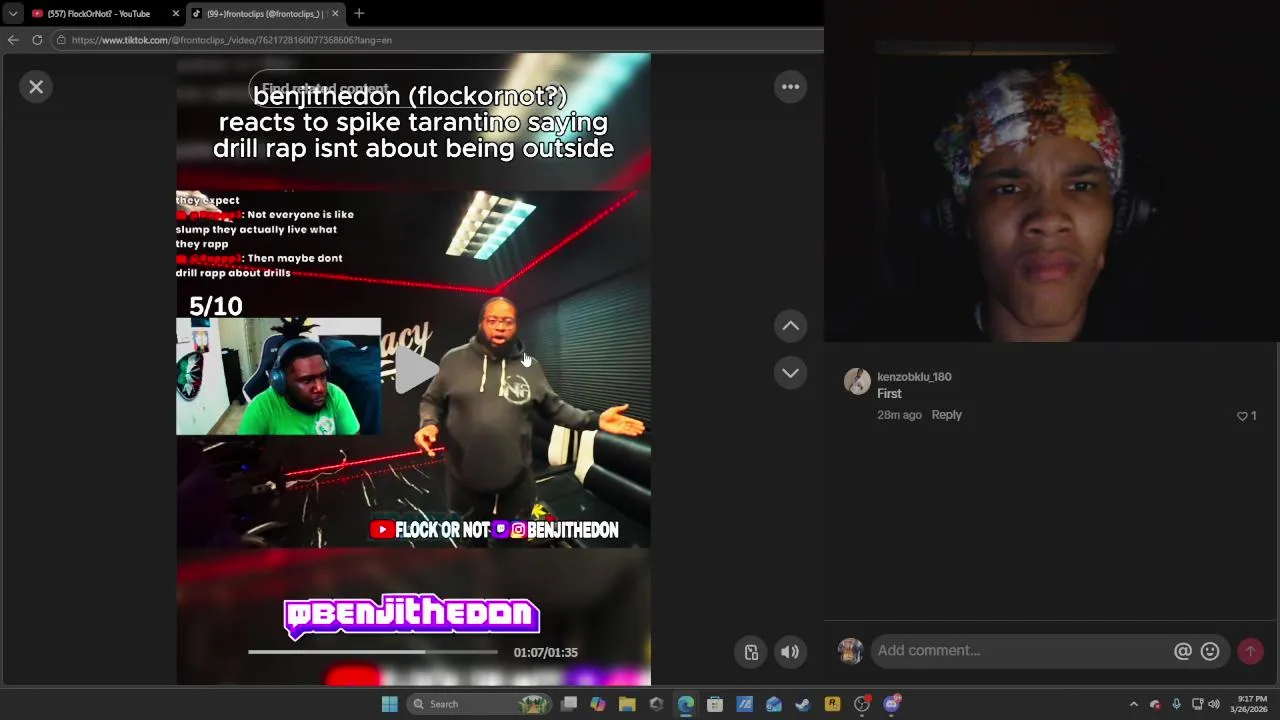This screenshot has width=1280, height=720.
Task: Open Microsoft Store from taskbar
Action: [x=715, y=704]
